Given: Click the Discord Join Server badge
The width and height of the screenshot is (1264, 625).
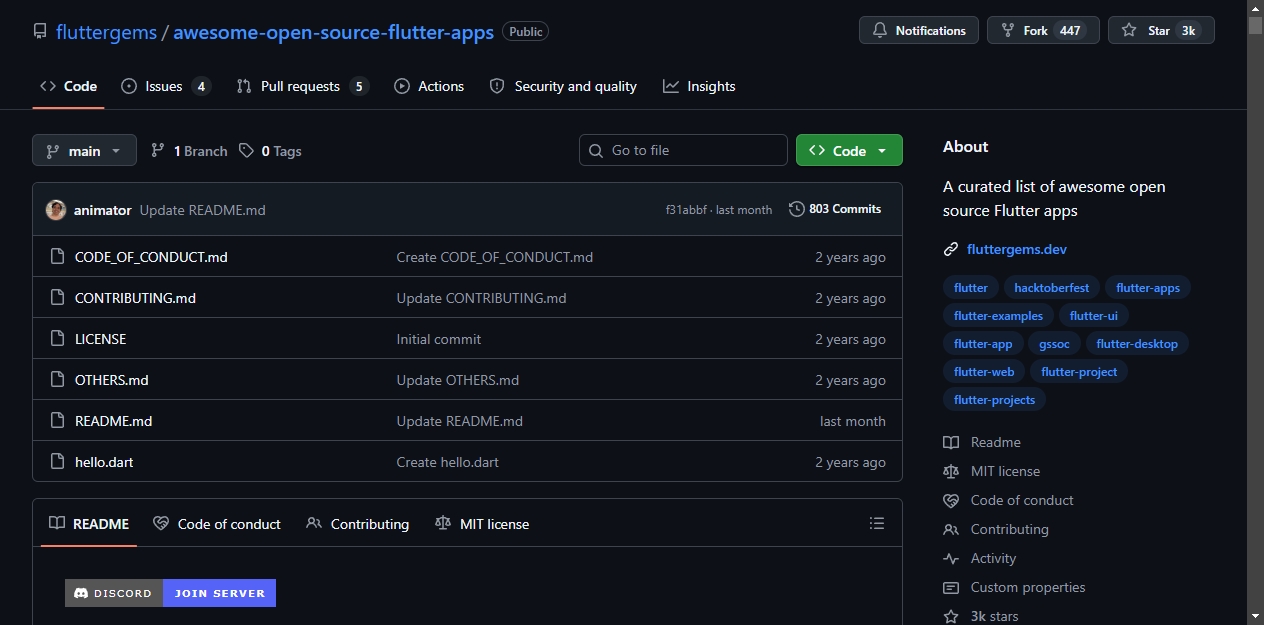Looking at the screenshot, I should pyautogui.click(x=170, y=593).
